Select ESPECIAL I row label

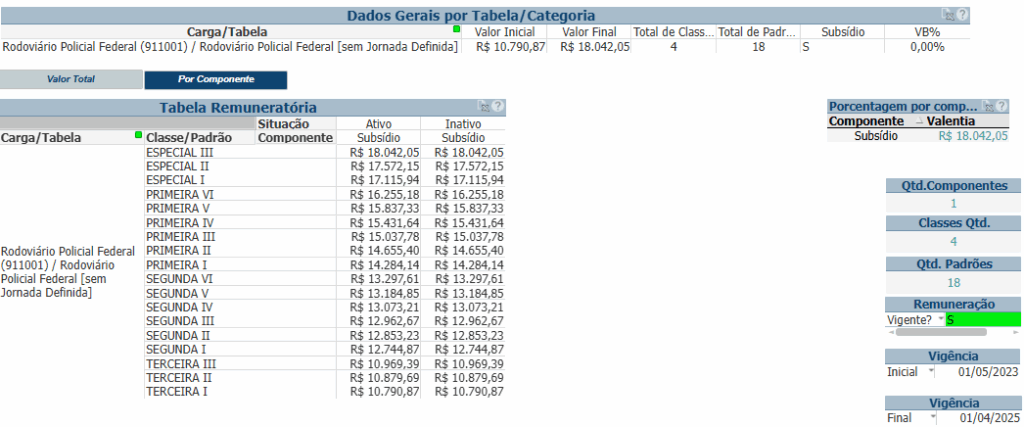pyautogui.click(x=175, y=180)
